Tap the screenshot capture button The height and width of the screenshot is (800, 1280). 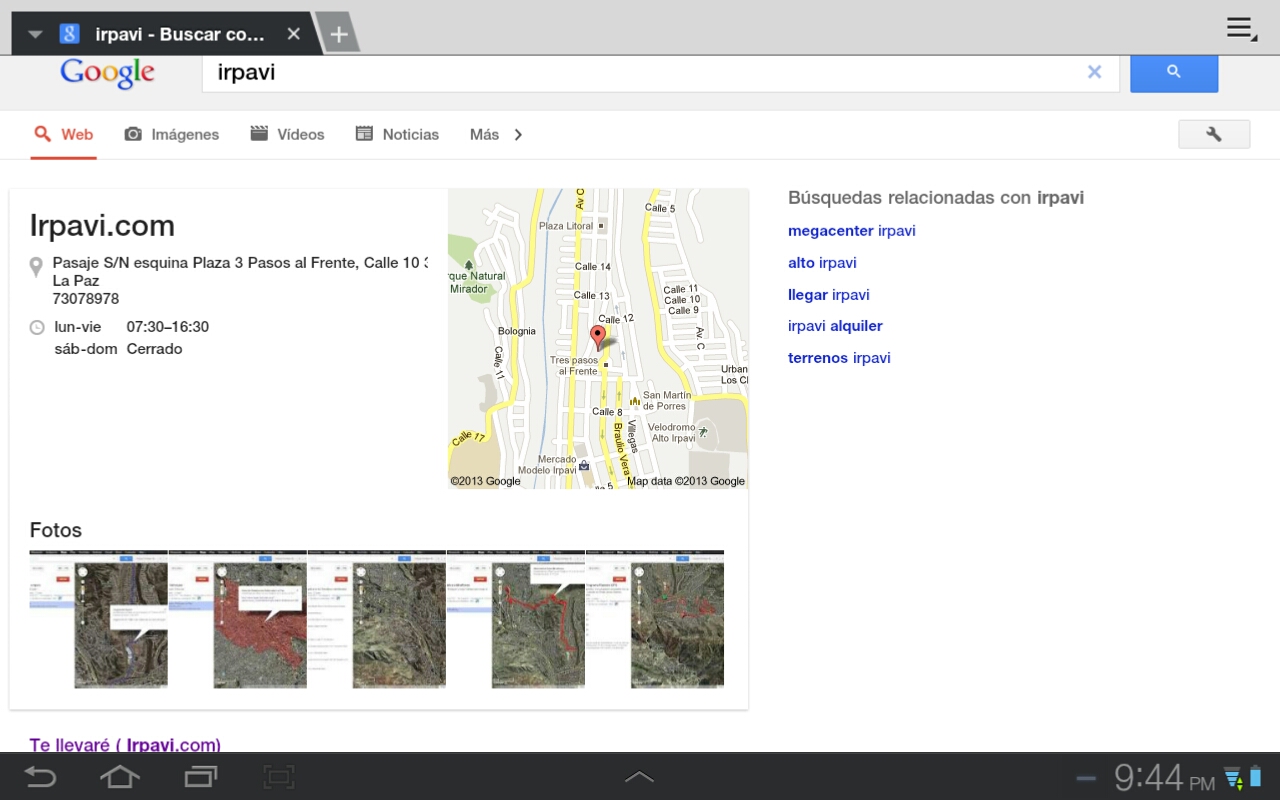(279, 777)
